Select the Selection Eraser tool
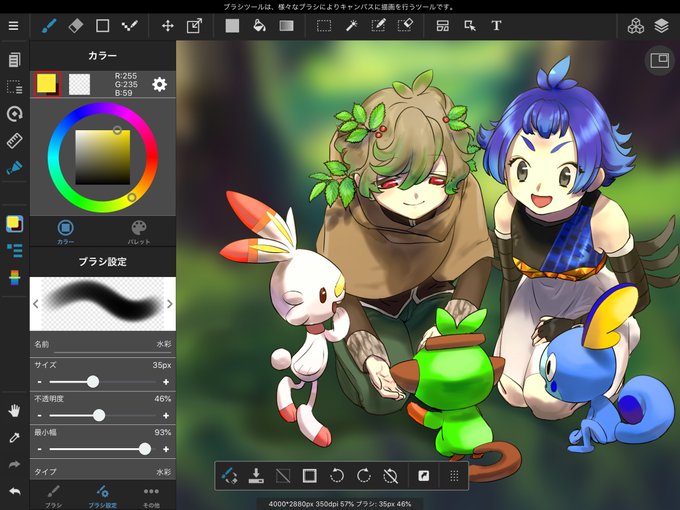The image size is (680, 510). point(405,26)
